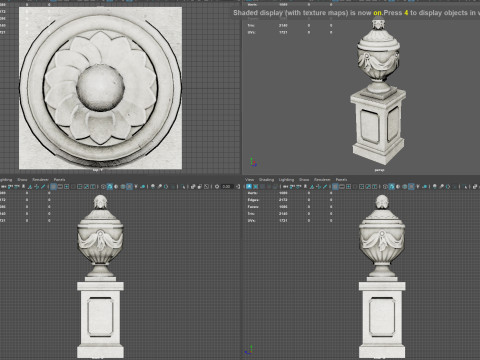The image size is (480, 360).
Task: Select the urn in the lower-left viewport
Action: point(100,237)
